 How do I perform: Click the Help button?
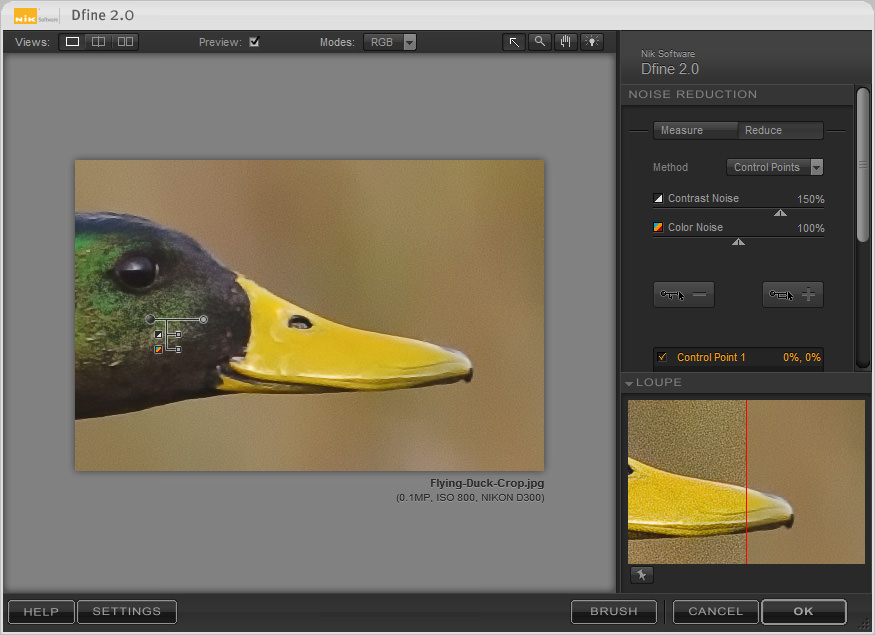pos(41,612)
